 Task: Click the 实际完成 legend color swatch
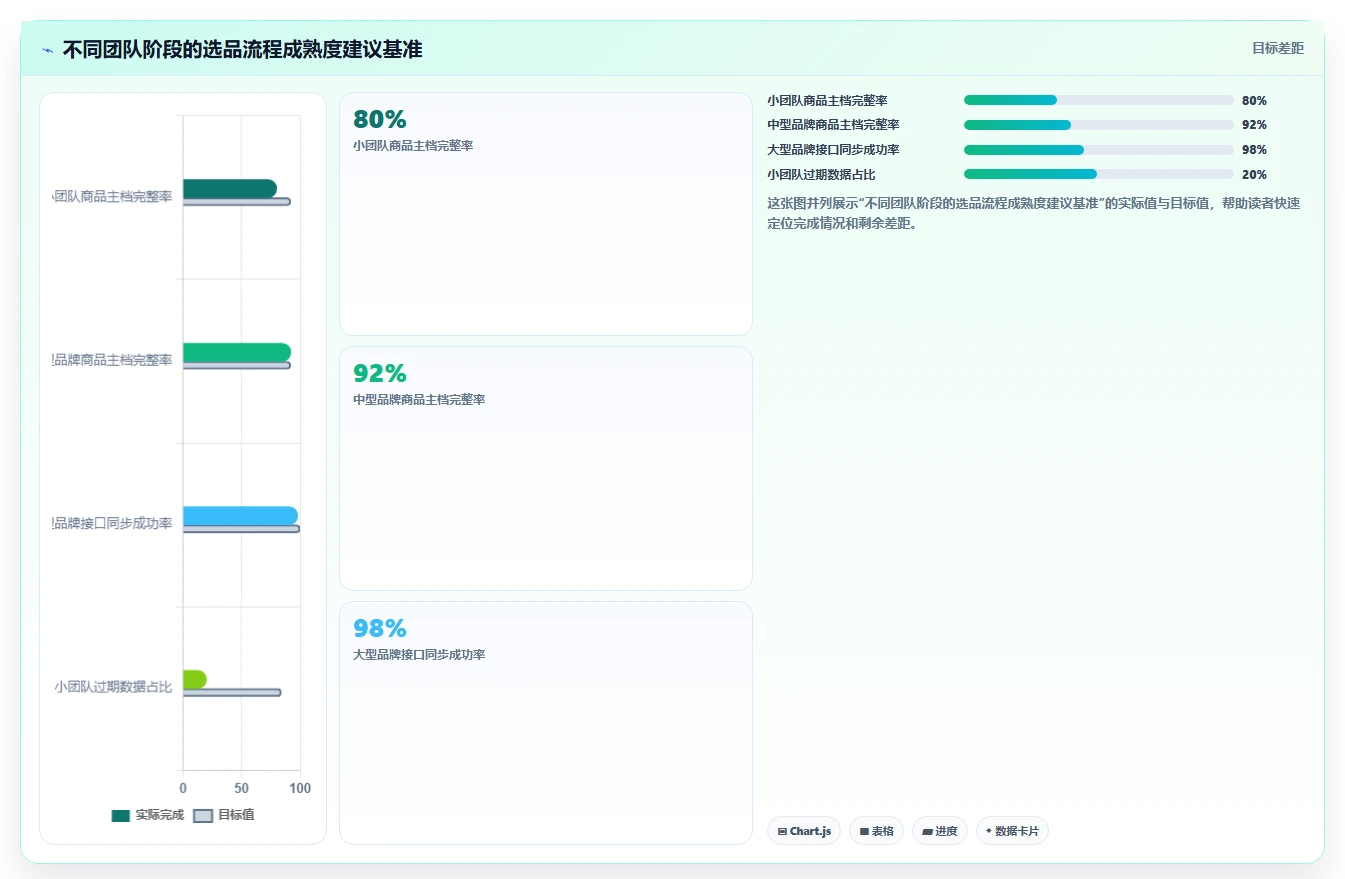pyautogui.click(x=121, y=815)
